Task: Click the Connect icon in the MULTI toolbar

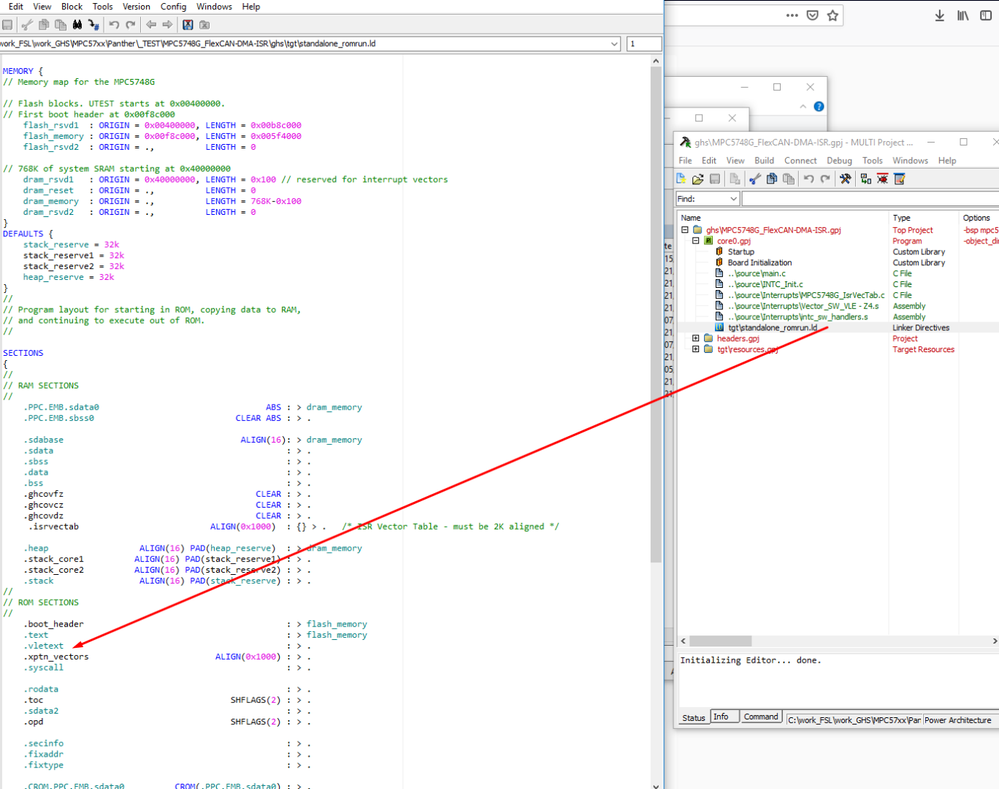Action: pos(866,179)
